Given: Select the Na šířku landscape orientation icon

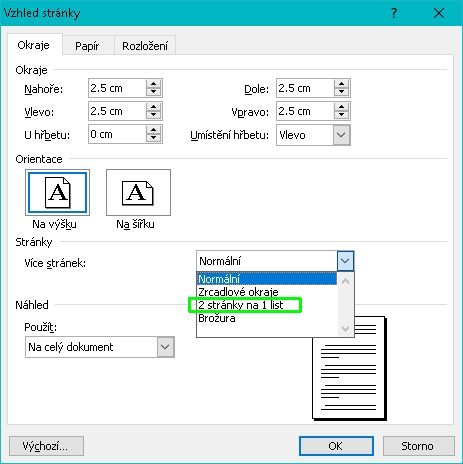Looking at the screenshot, I should [x=138, y=192].
